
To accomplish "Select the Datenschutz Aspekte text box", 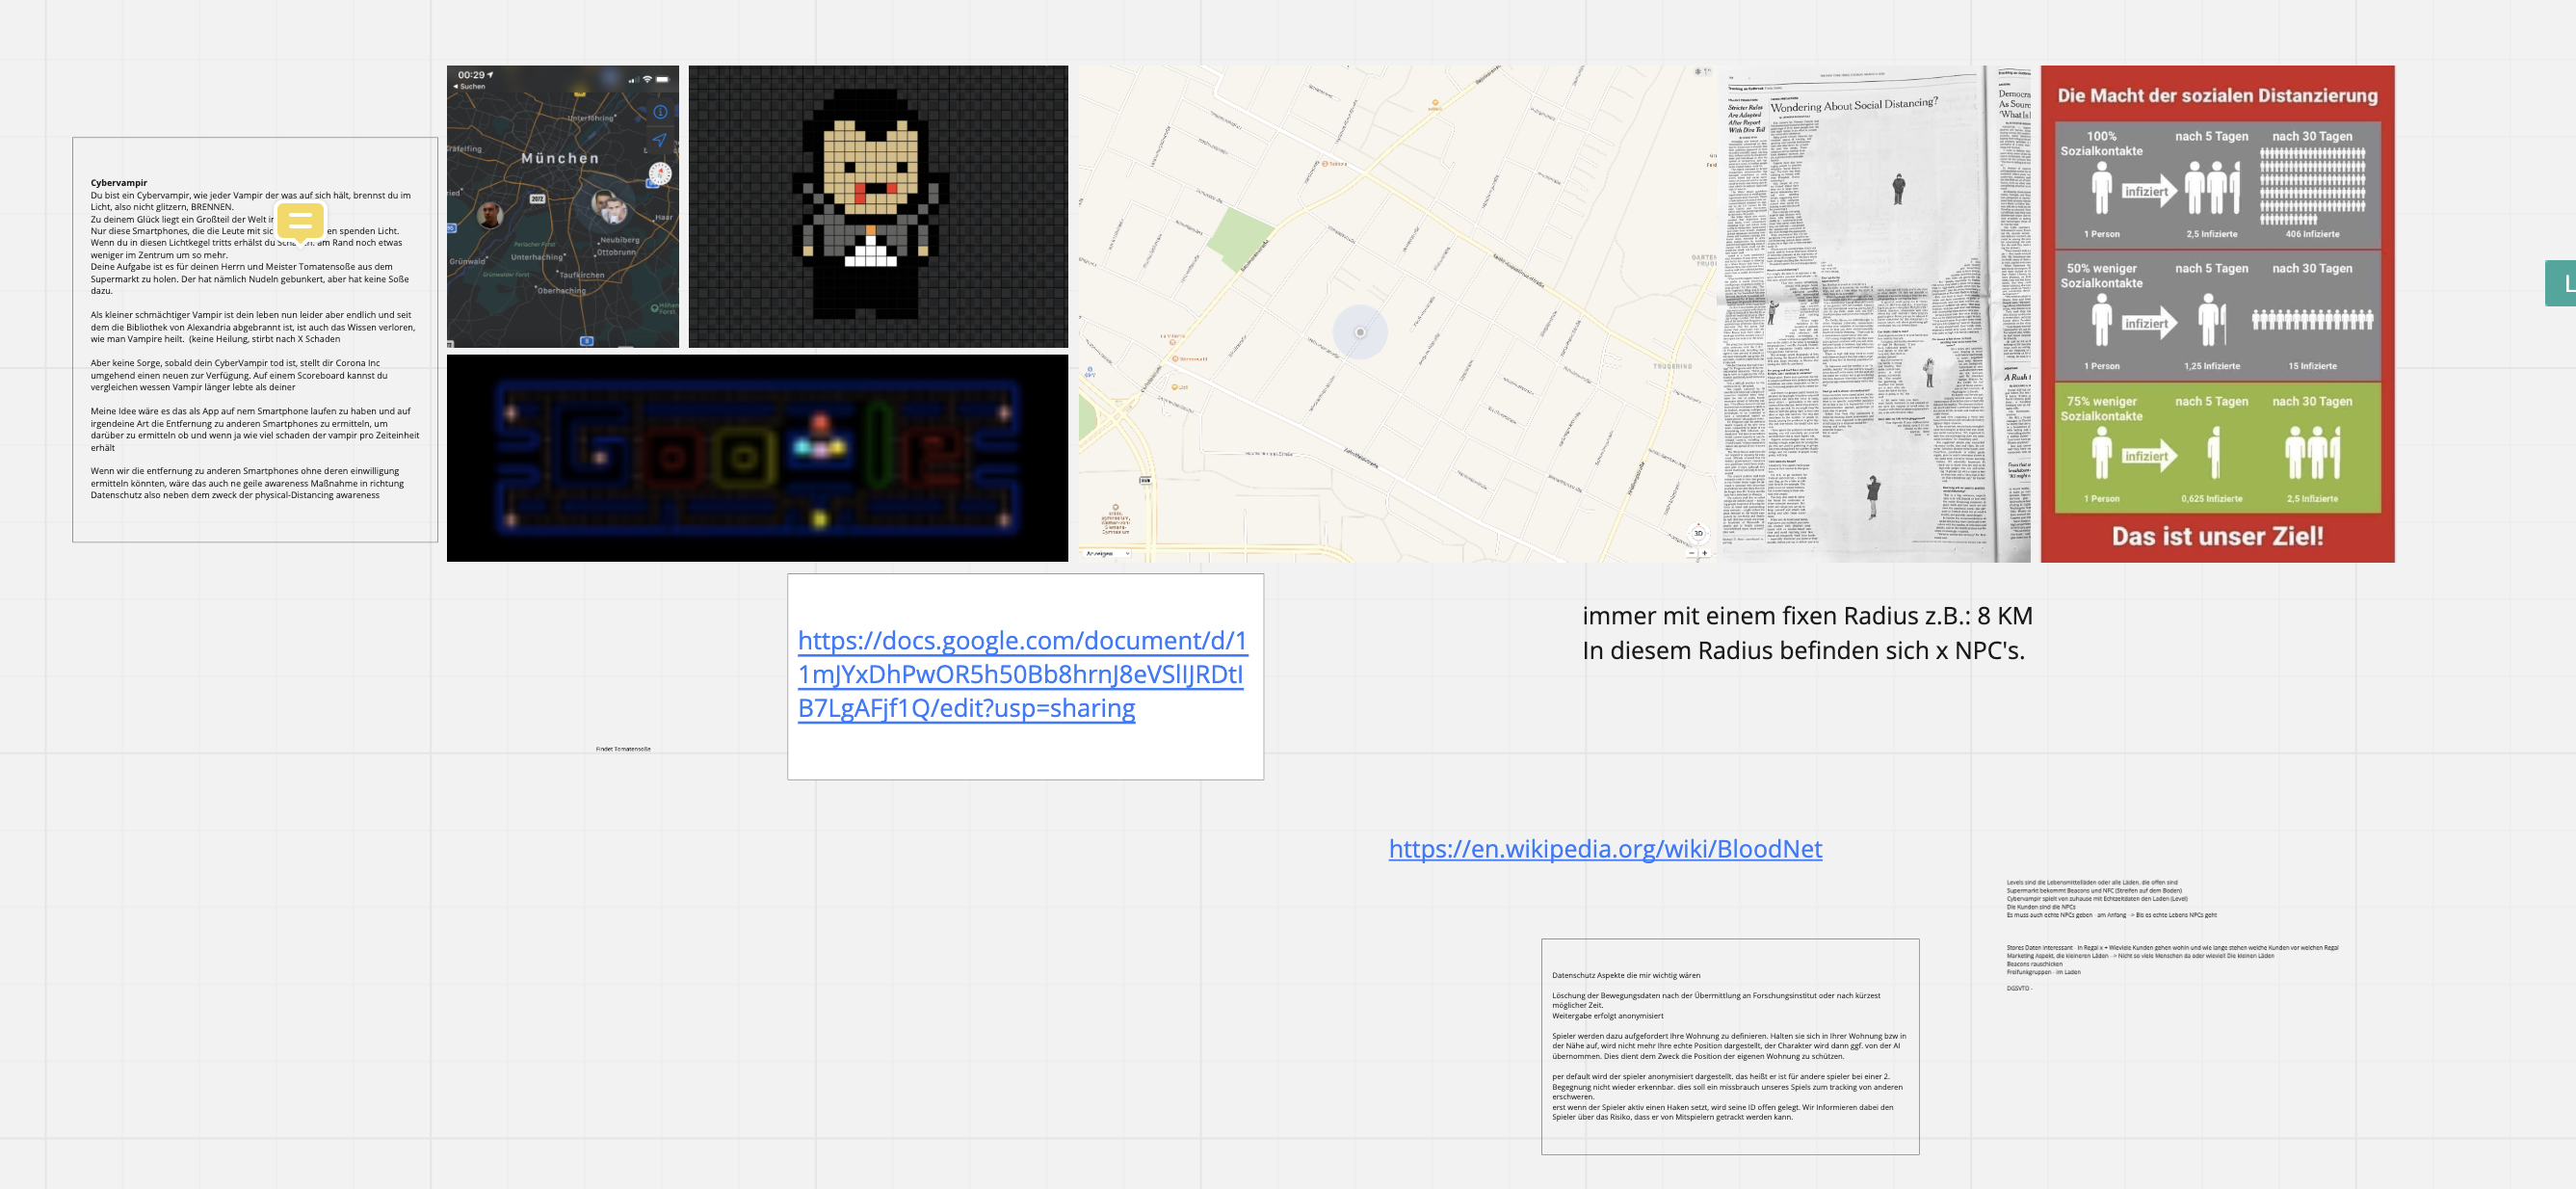I will point(1729,1045).
